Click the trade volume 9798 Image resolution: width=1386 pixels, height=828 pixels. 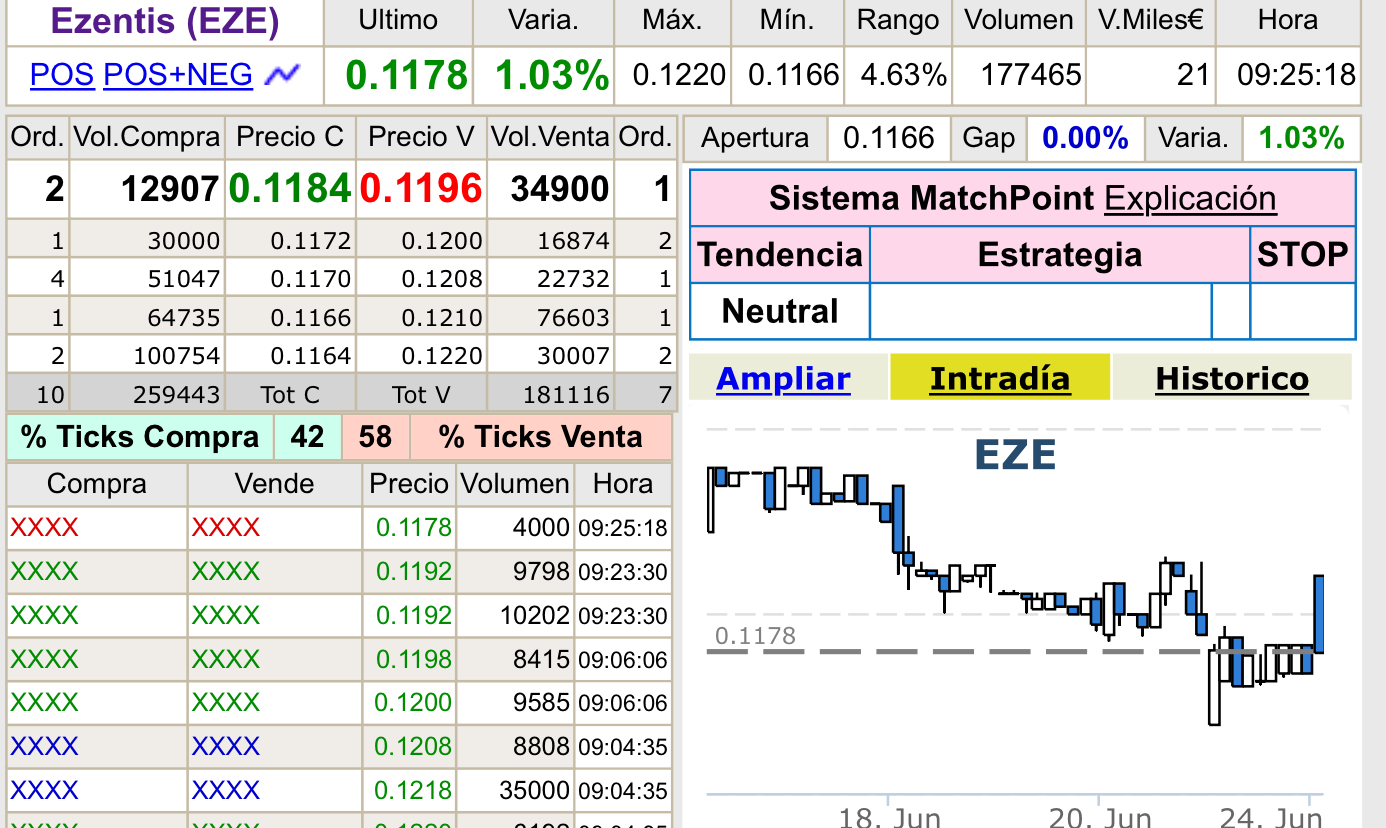coord(541,571)
